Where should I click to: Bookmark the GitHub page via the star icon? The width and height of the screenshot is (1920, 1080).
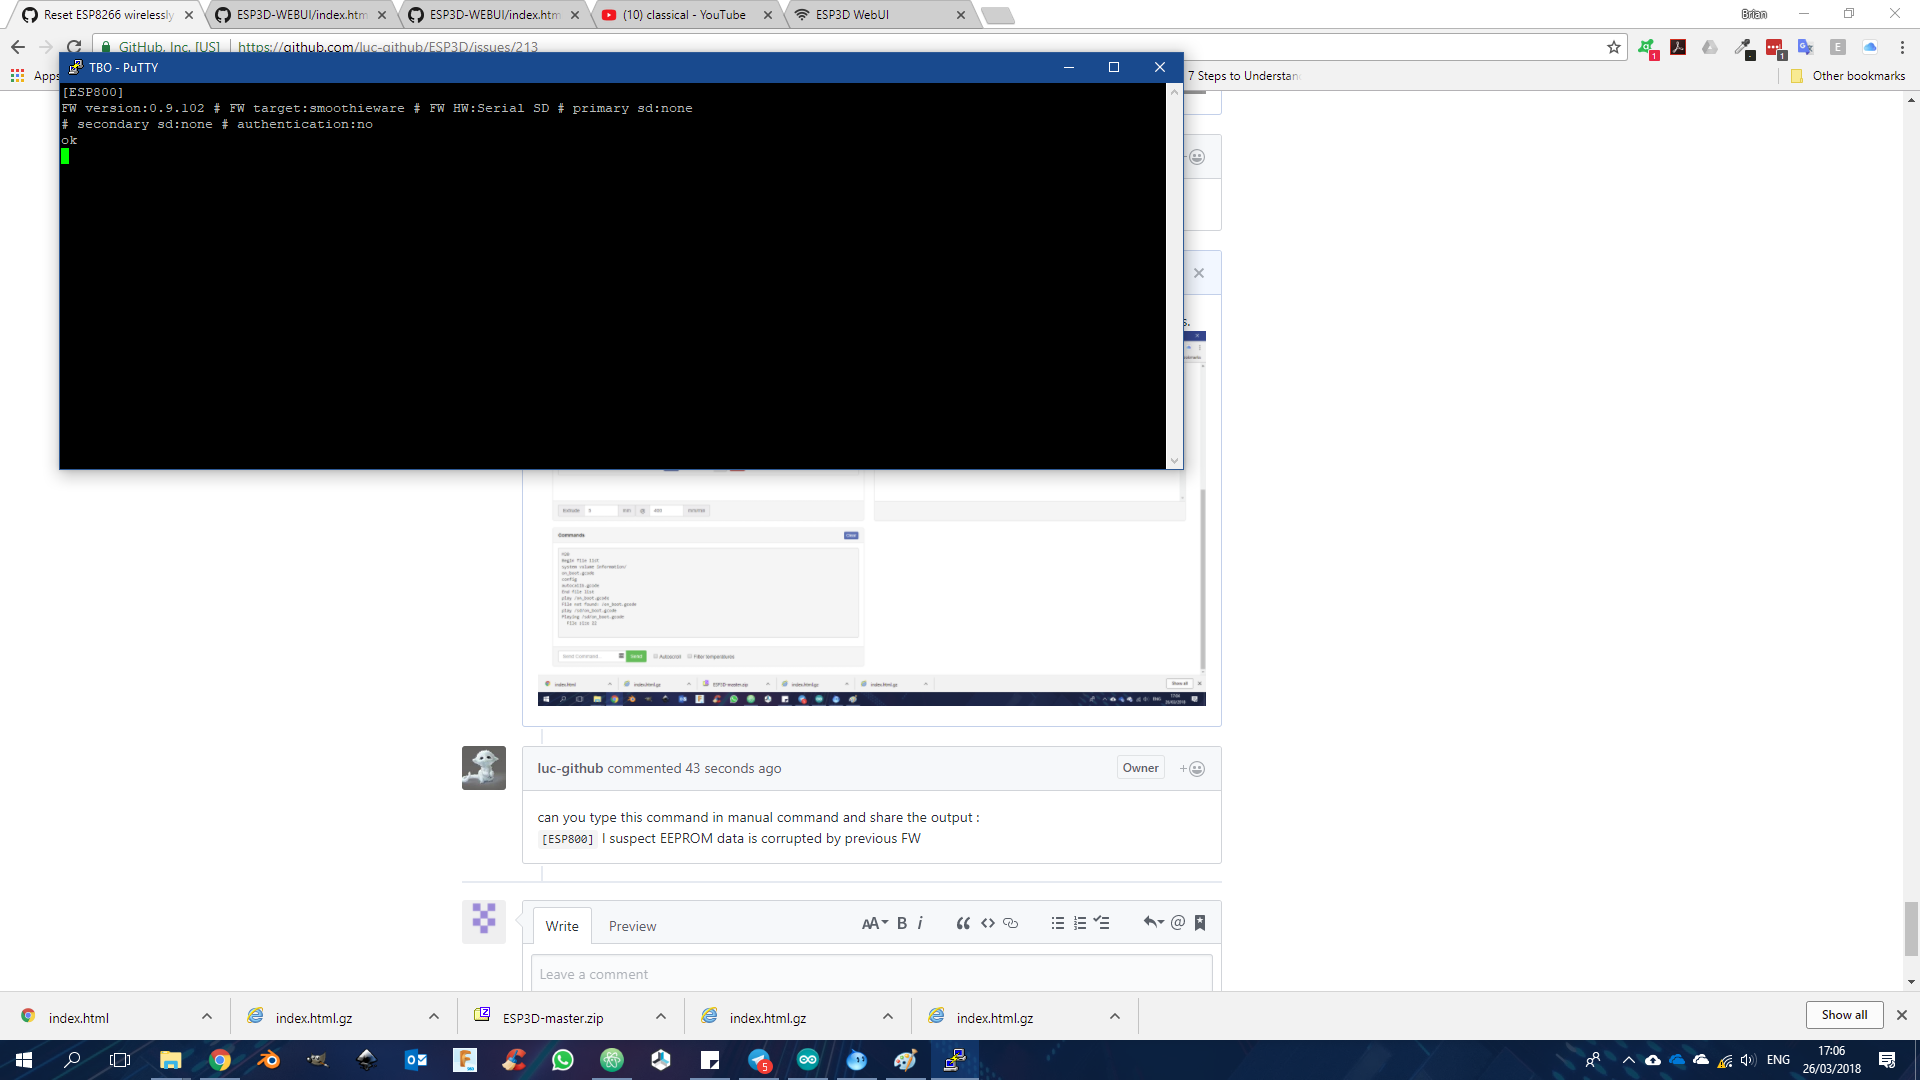coord(1612,47)
